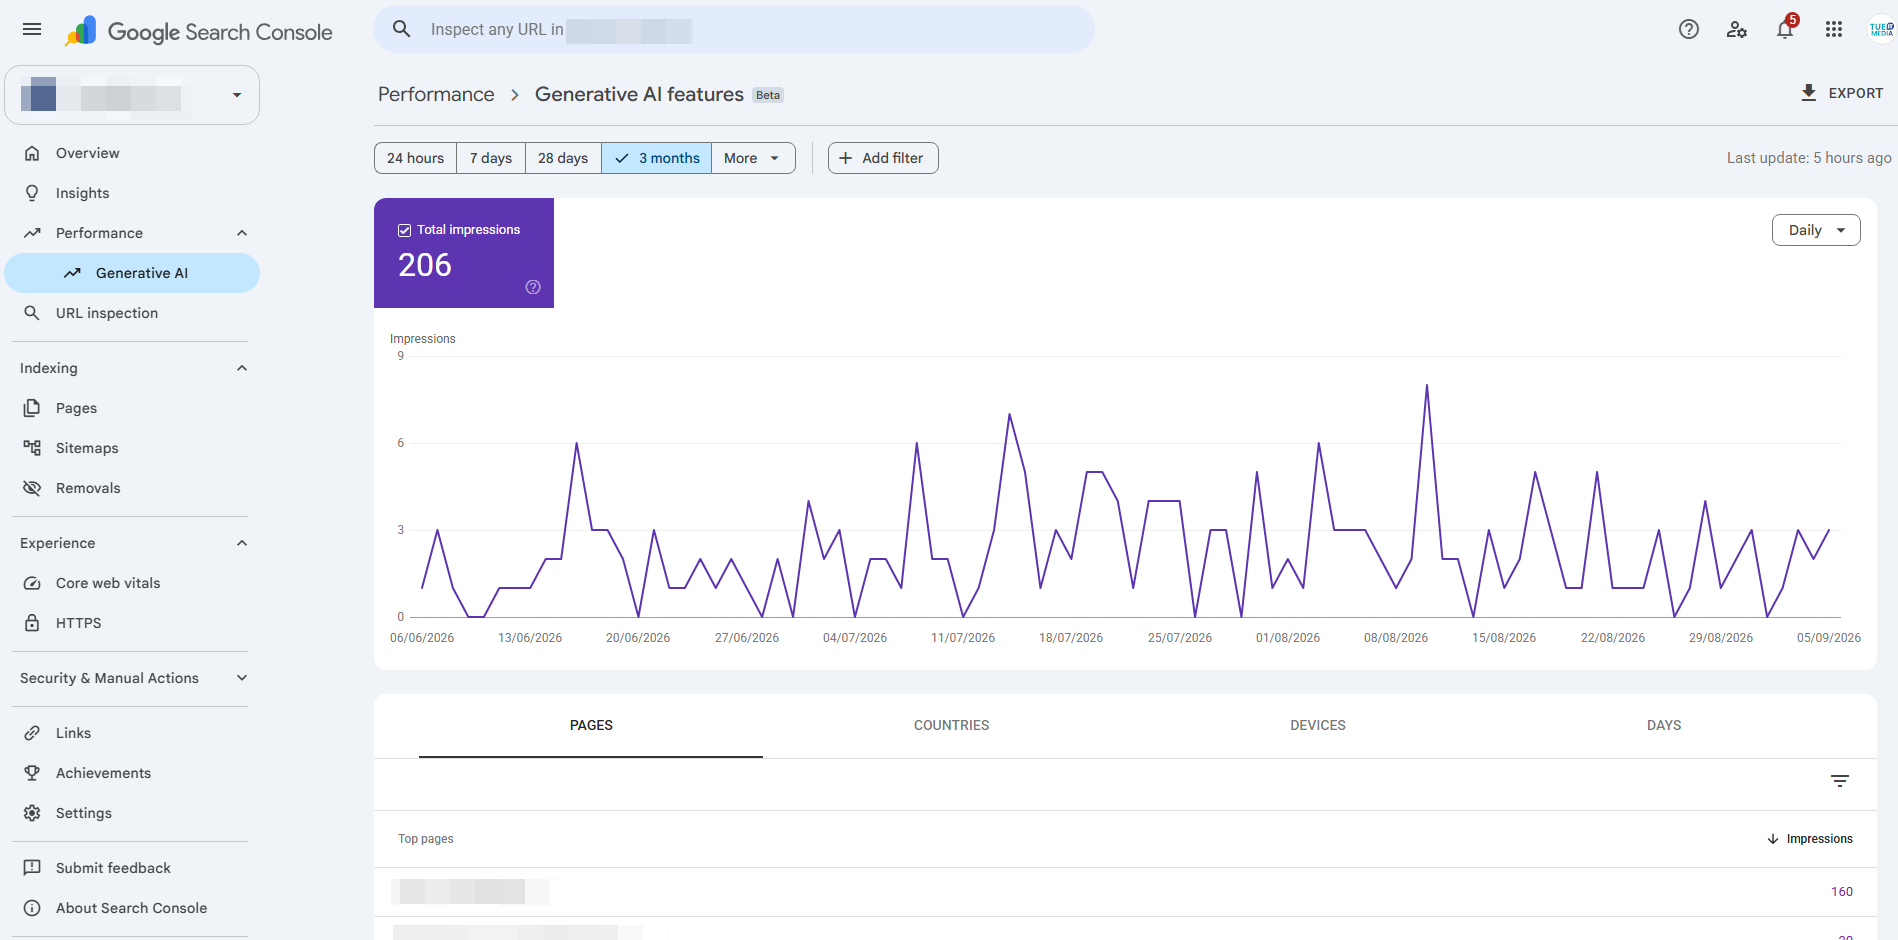
Task: Open the Google apps grid
Action: pos(1833,30)
